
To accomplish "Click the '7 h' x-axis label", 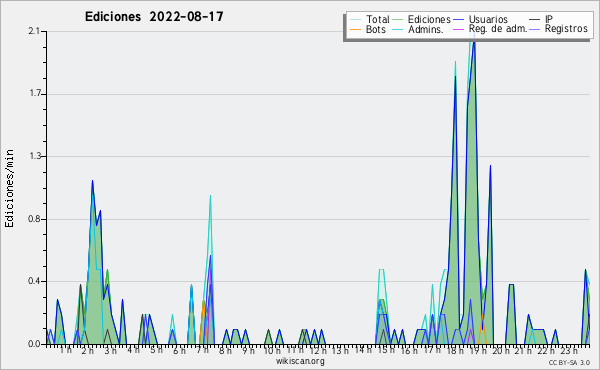I will (202, 350).
